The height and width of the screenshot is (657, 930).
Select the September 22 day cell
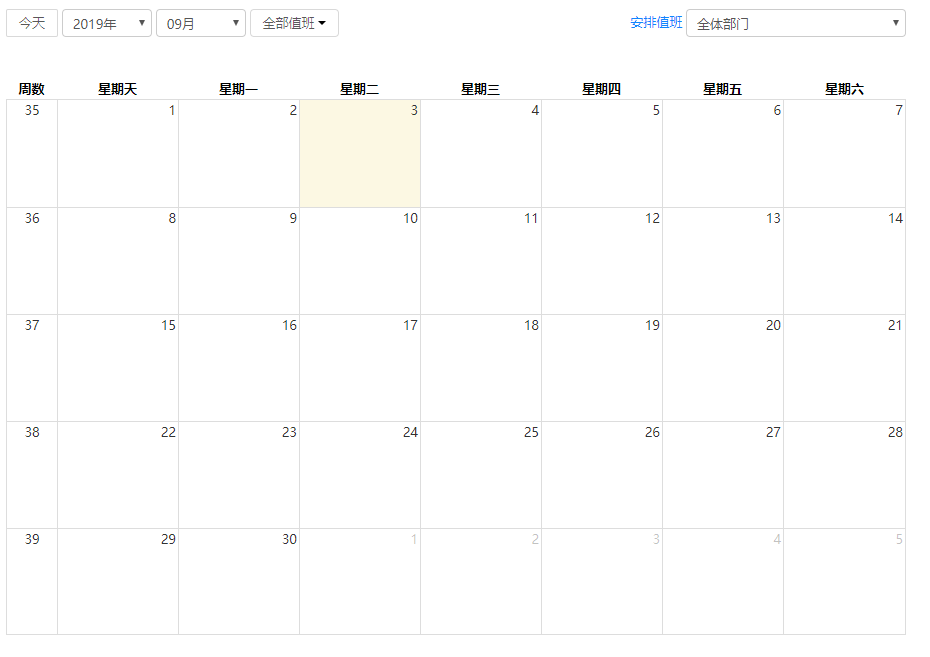pyautogui.click(x=118, y=475)
